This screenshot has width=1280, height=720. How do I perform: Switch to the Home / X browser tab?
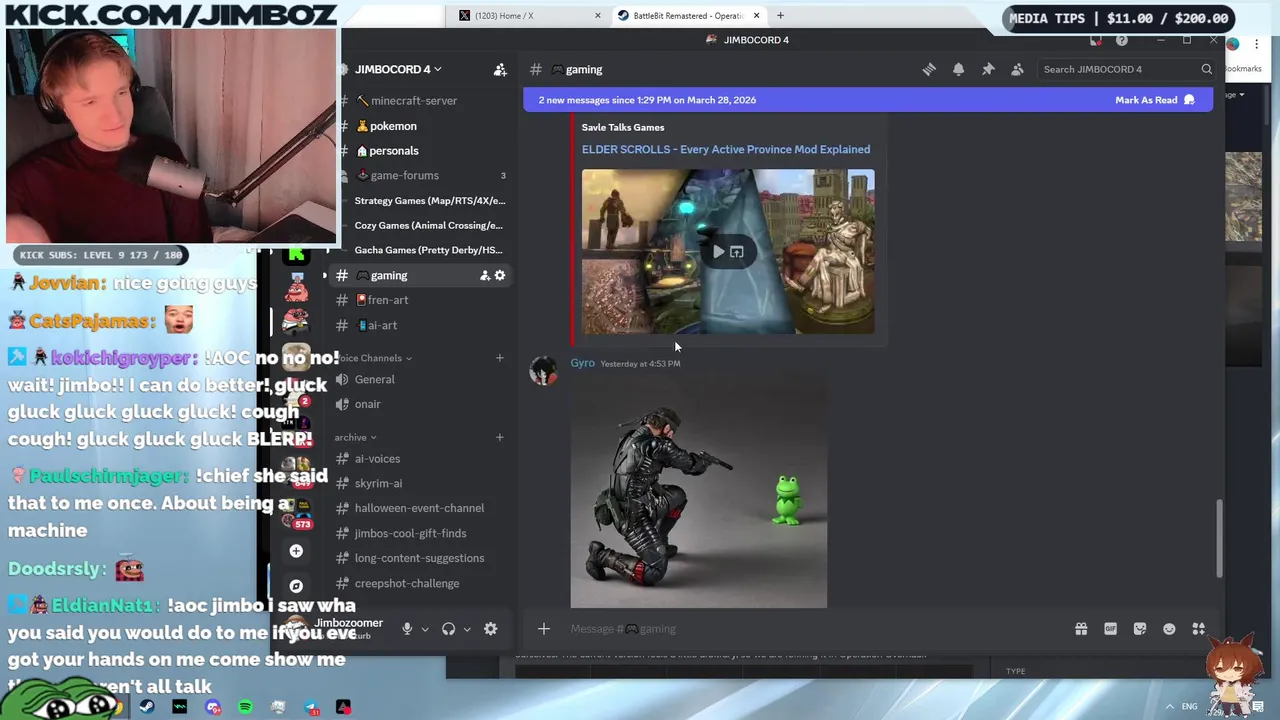click(x=530, y=15)
